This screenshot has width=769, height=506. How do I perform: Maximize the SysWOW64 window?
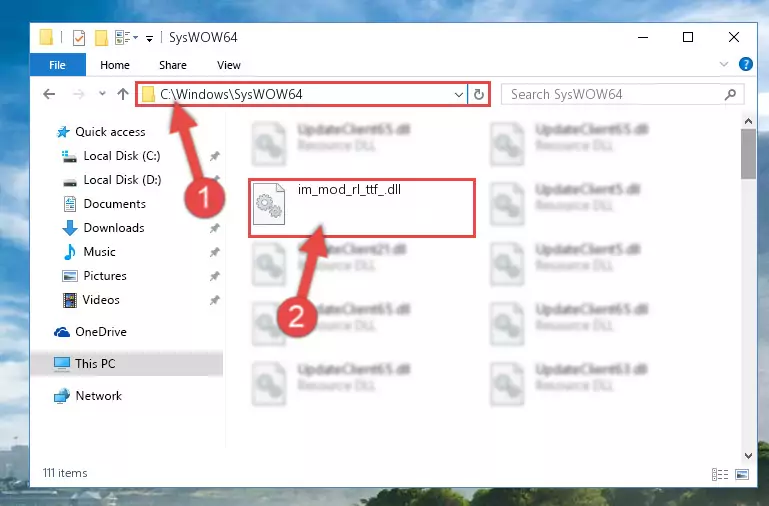pyautogui.click(x=688, y=37)
